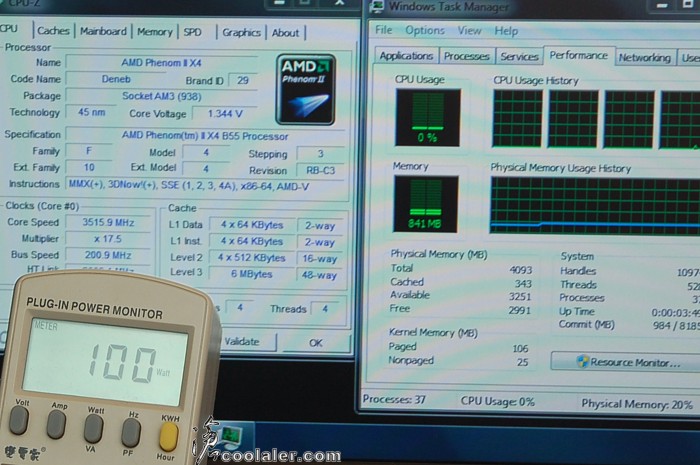
Task: Click CPU Usage: 0% in the status bar
Action: click(497, 401)
